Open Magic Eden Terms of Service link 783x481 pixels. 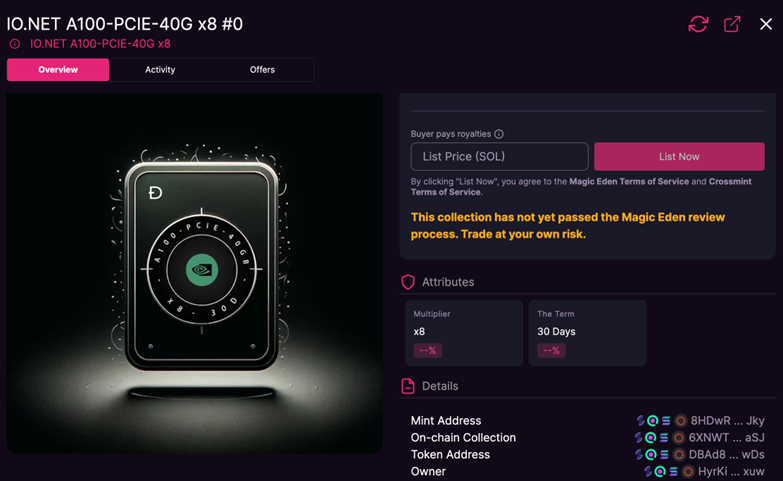[630, 181]
